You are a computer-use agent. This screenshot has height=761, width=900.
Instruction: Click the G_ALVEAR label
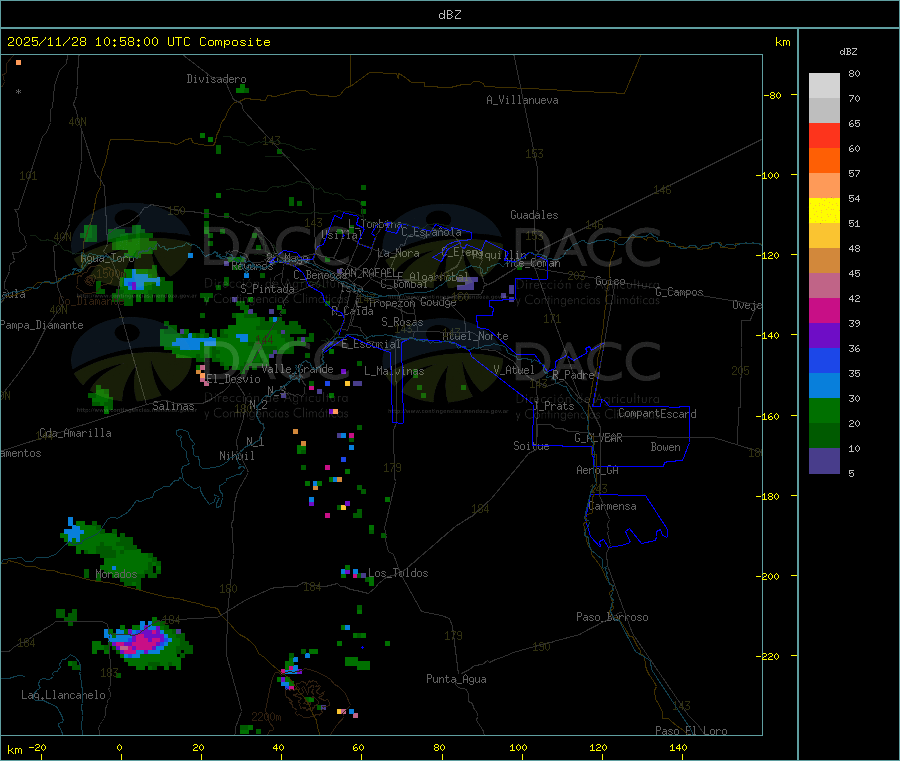pos(598,438)
